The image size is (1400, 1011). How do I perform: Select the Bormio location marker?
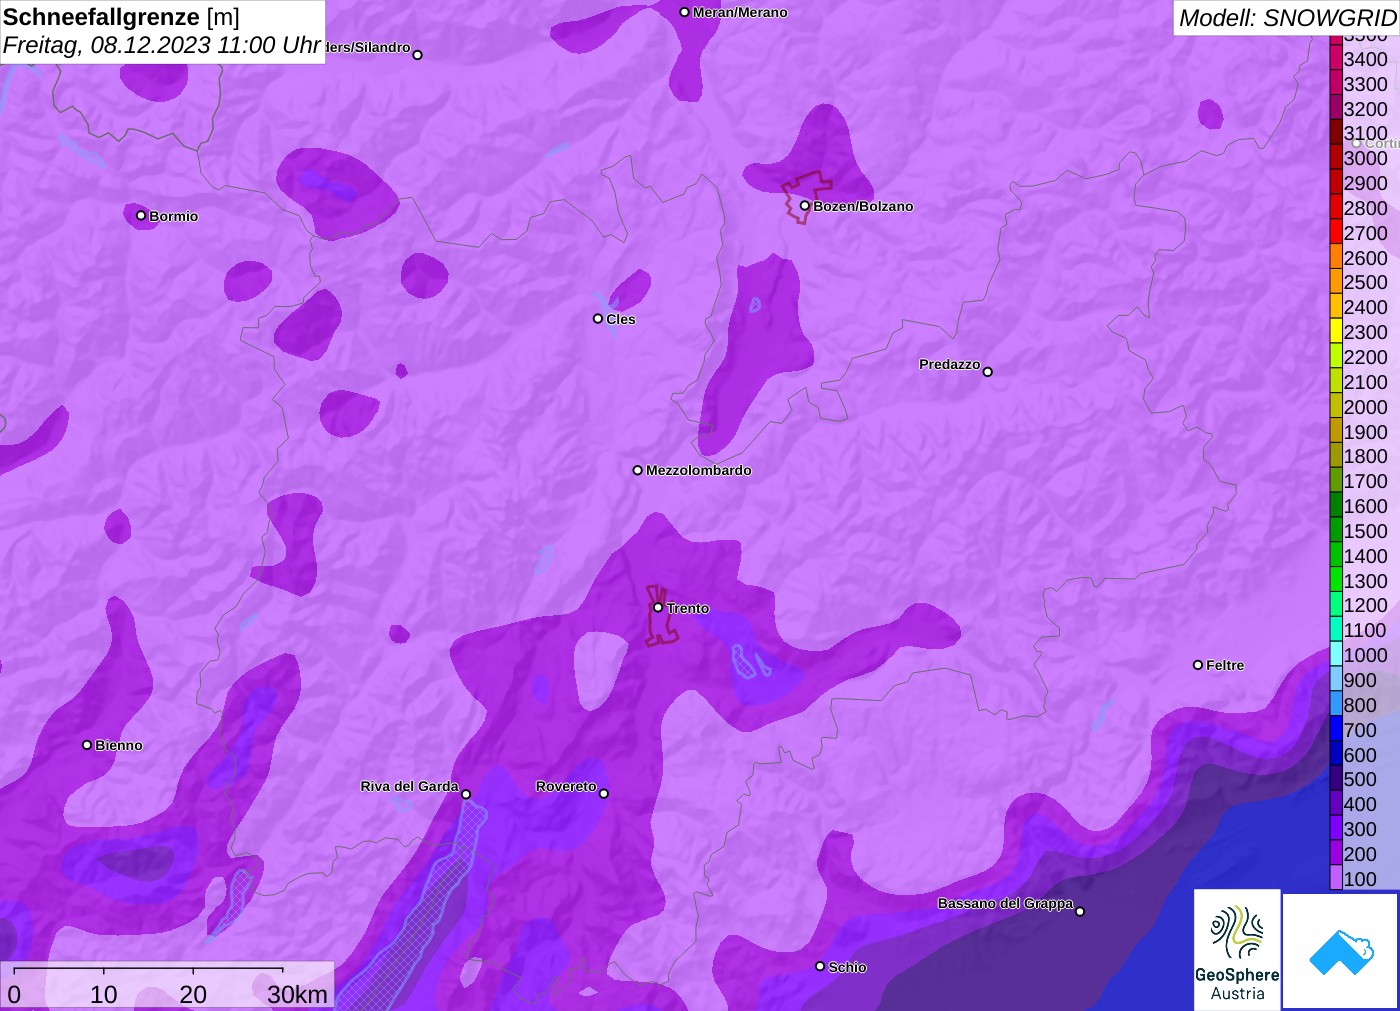click(x=141, y=215)
